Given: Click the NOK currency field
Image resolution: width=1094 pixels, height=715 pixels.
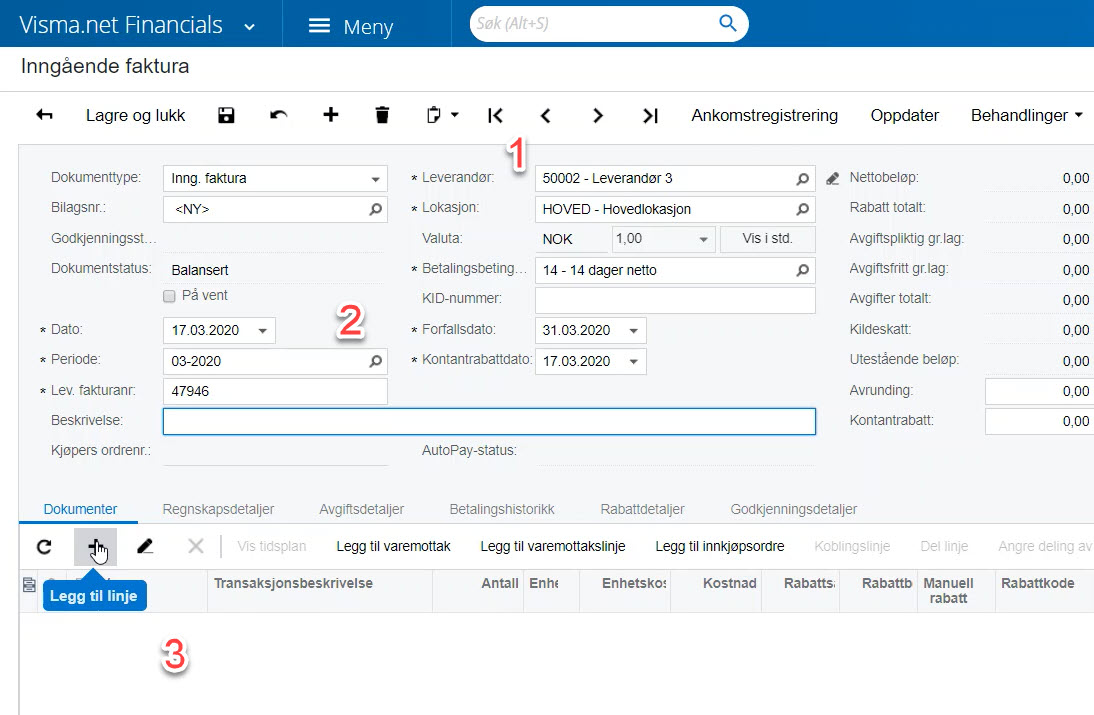Looking at the screenshot, I should [x=572, y=239].
